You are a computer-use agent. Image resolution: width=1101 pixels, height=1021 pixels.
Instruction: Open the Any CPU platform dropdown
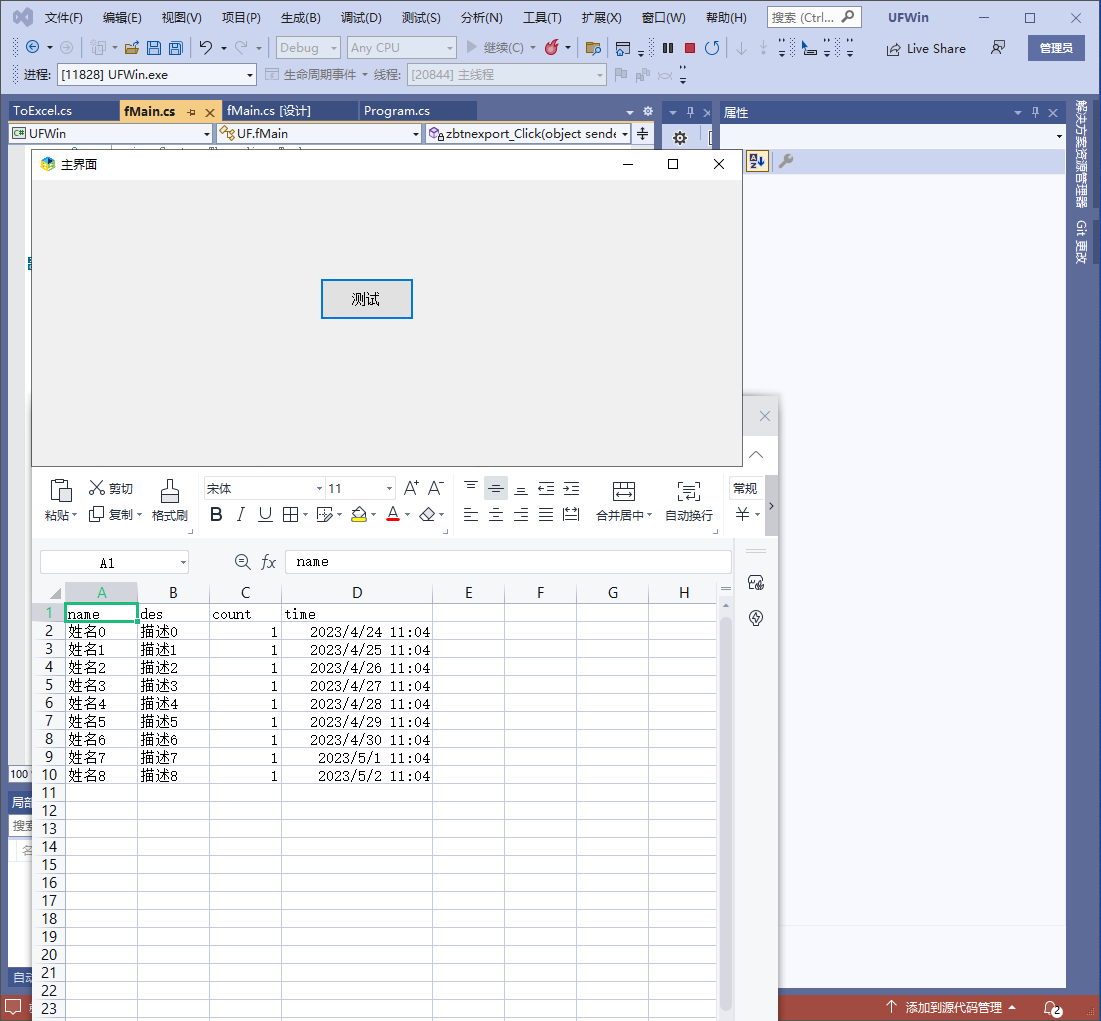point(402,48)
